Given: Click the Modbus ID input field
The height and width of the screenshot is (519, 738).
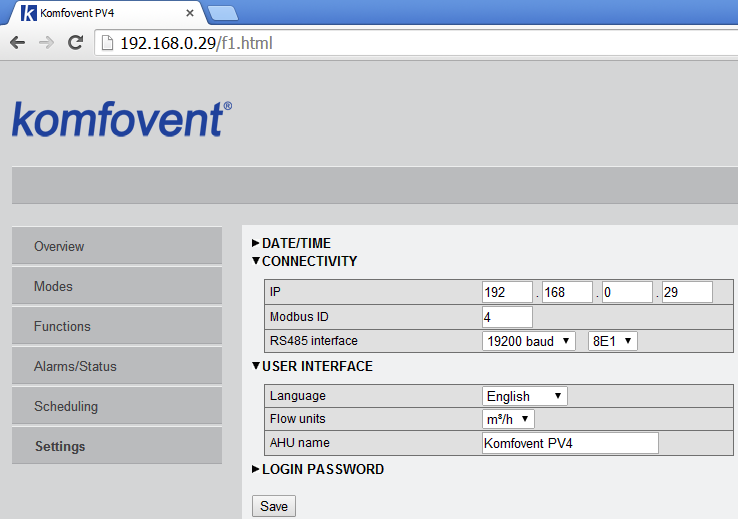Looking at the screenshot, I should point(507,317).
